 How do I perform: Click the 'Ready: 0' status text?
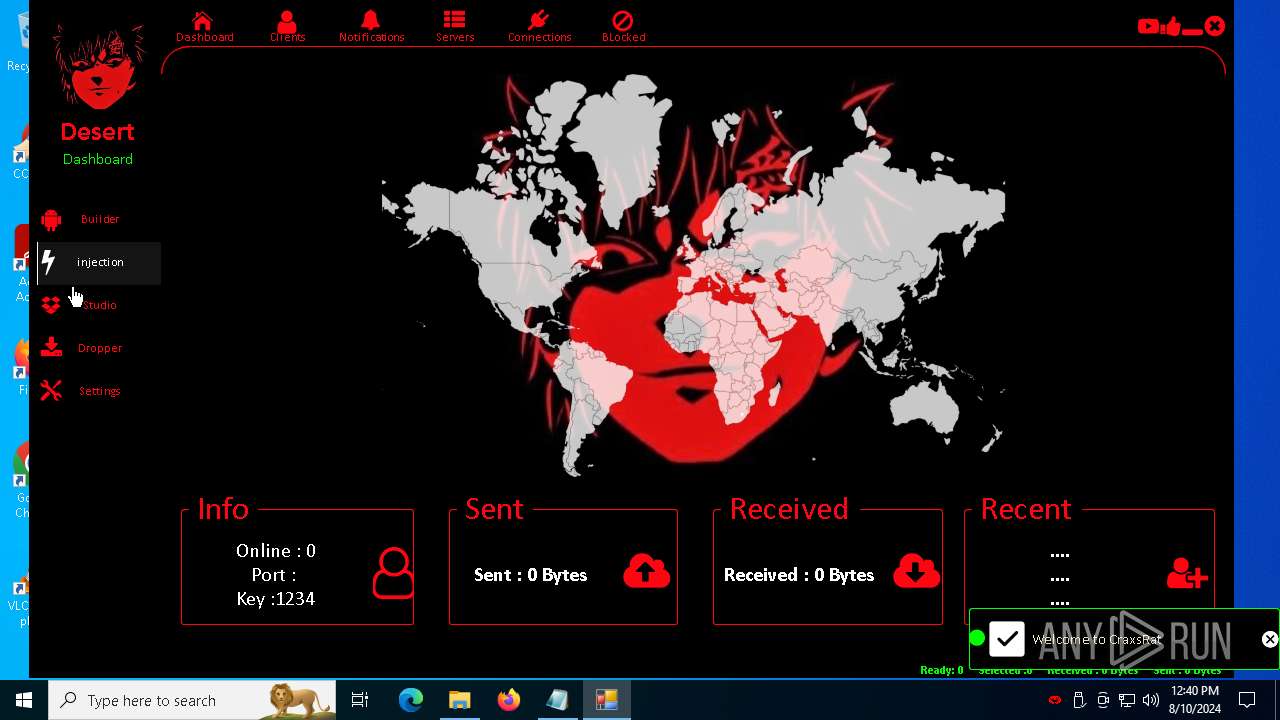tap(942, 670)
